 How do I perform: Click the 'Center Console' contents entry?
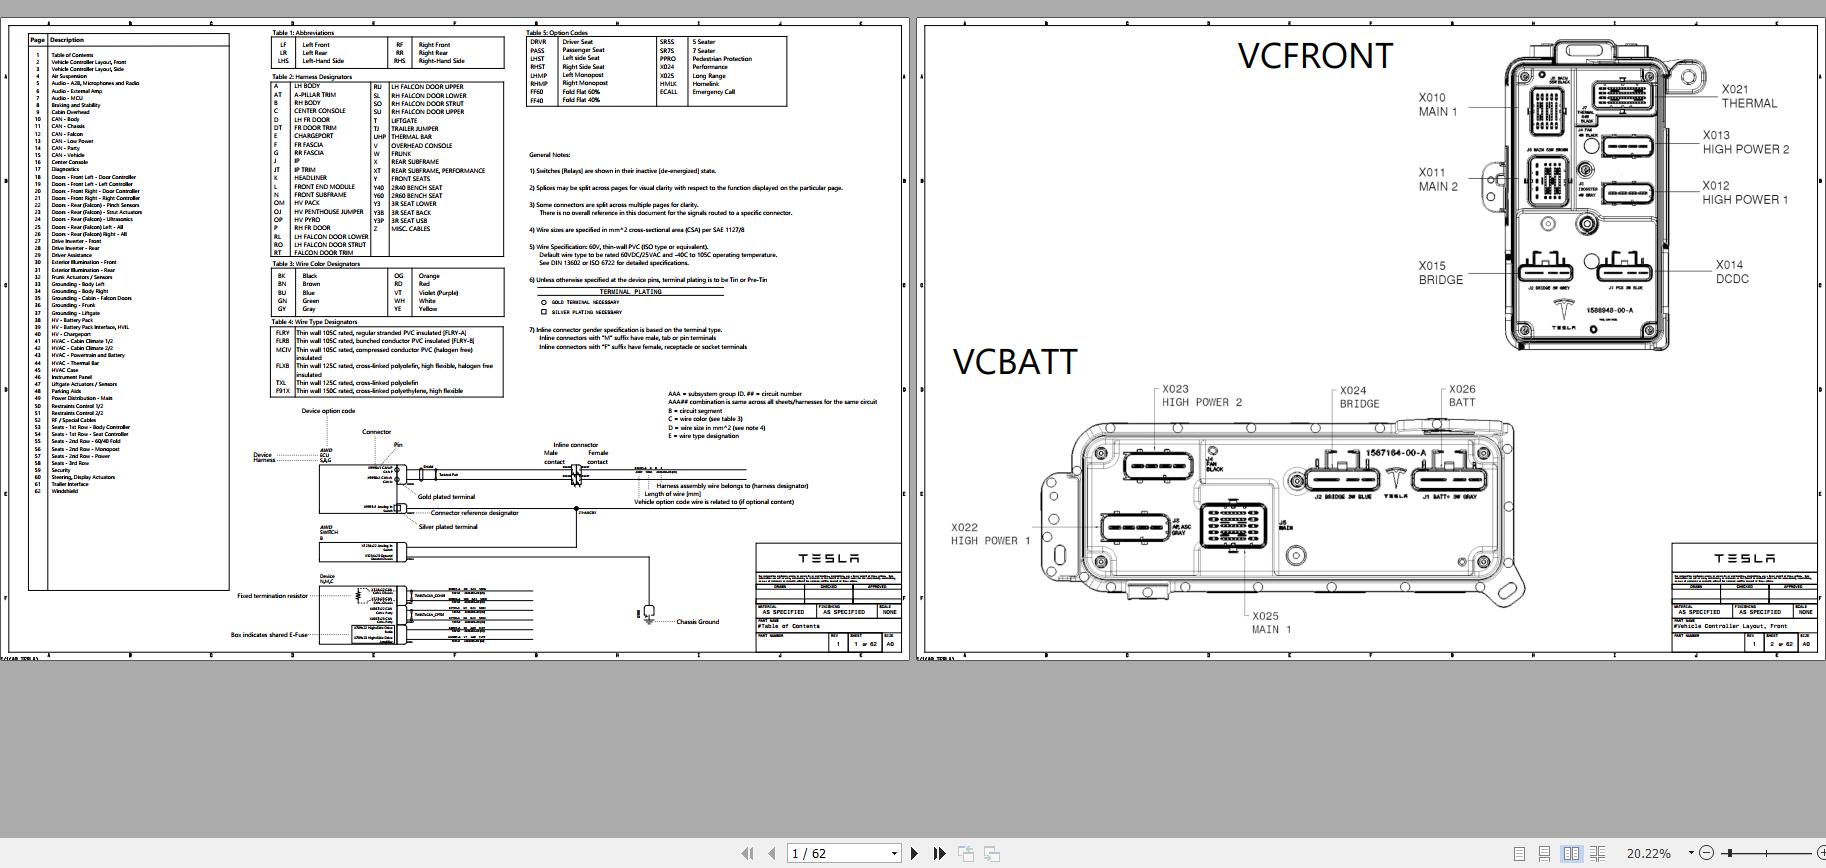point(70,162)
